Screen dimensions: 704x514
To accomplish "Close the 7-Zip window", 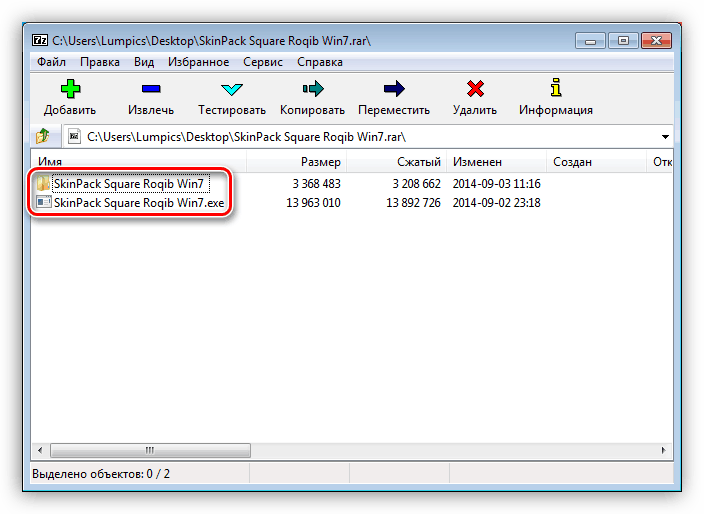I will [656, 41].
